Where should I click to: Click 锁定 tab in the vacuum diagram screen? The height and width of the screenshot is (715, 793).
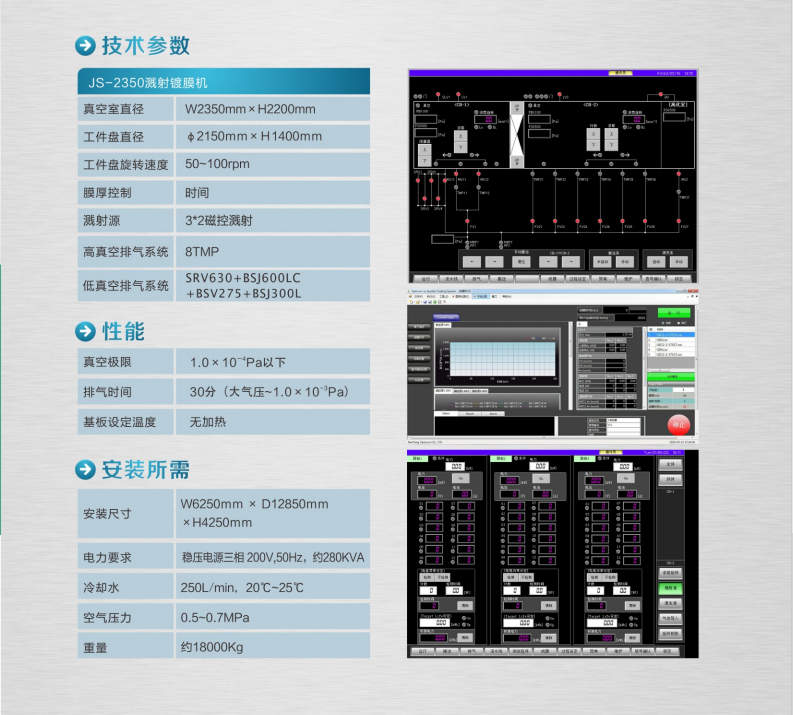(679, 279)
